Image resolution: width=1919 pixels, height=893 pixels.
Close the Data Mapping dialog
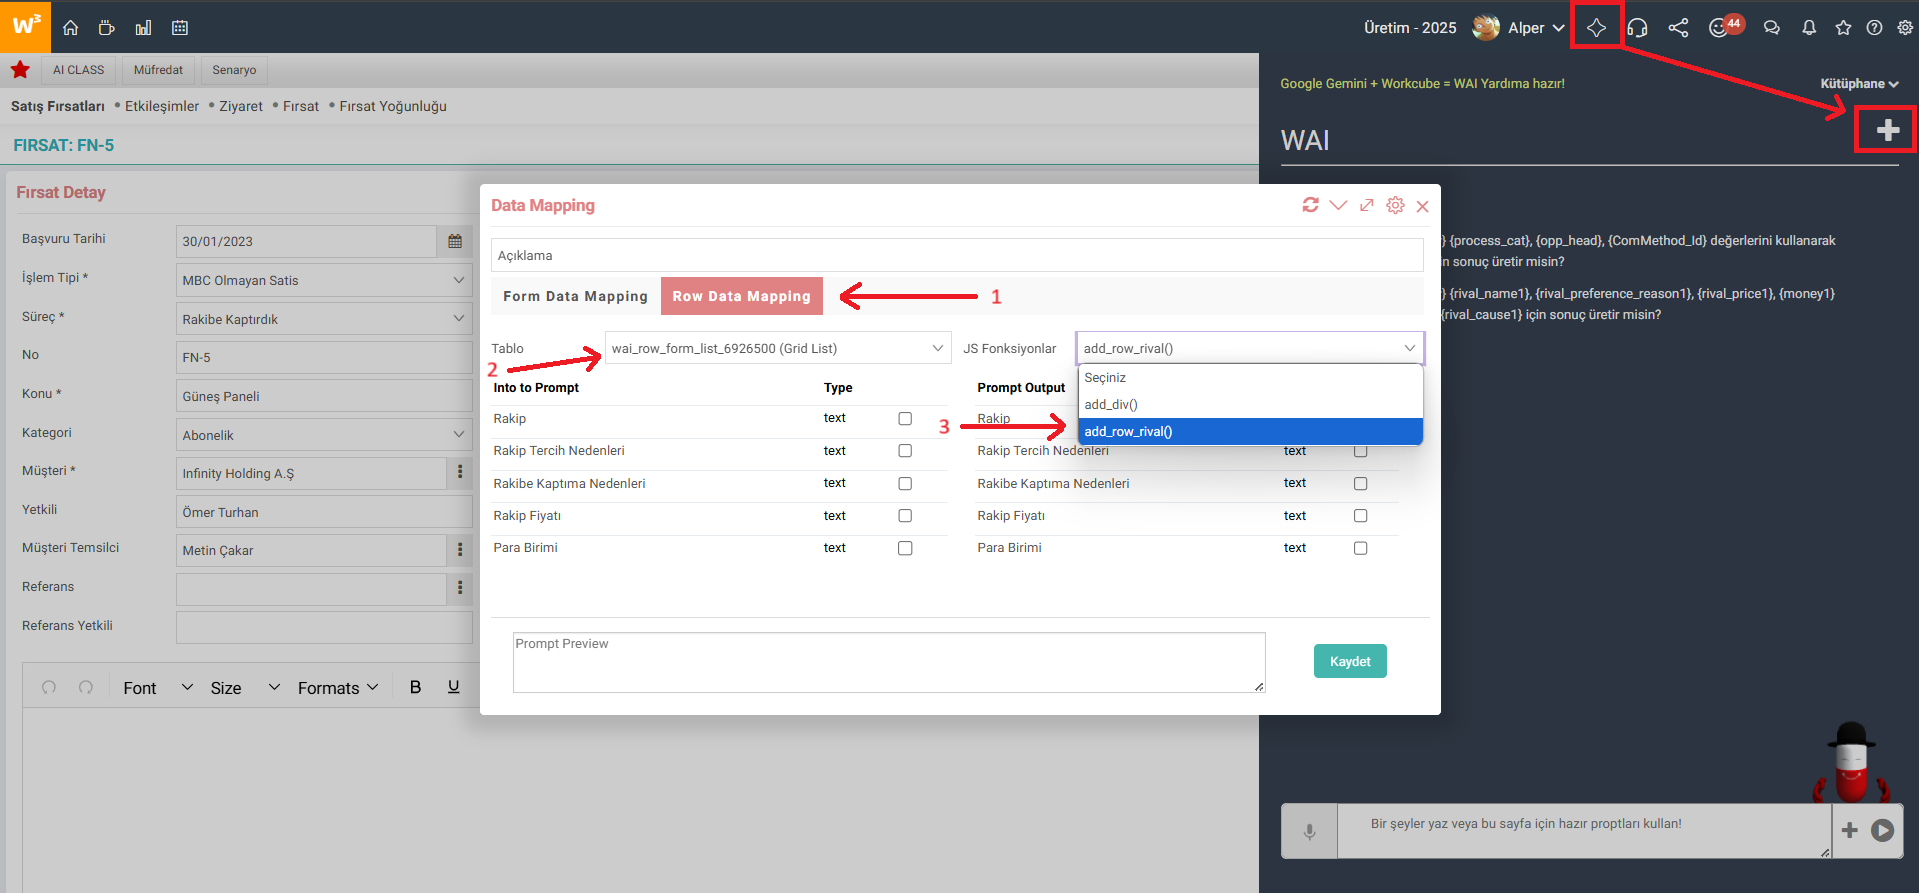pos(1422,206)
